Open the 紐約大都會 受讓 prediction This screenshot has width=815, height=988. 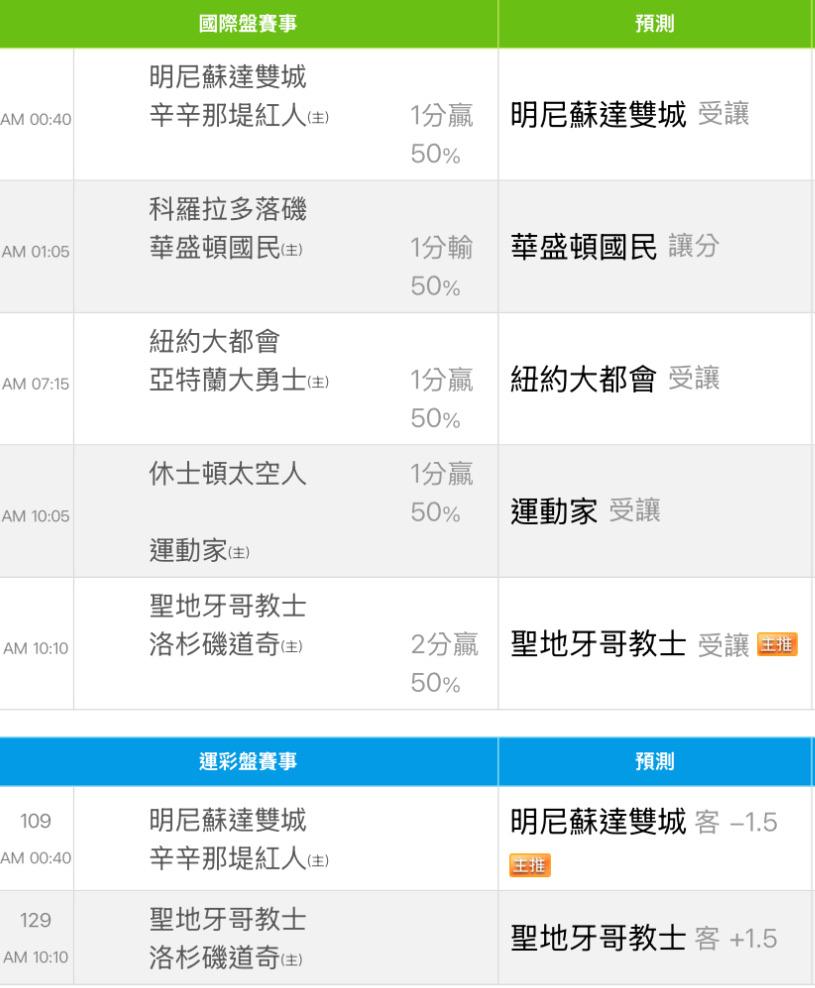(x=615, y=379)
